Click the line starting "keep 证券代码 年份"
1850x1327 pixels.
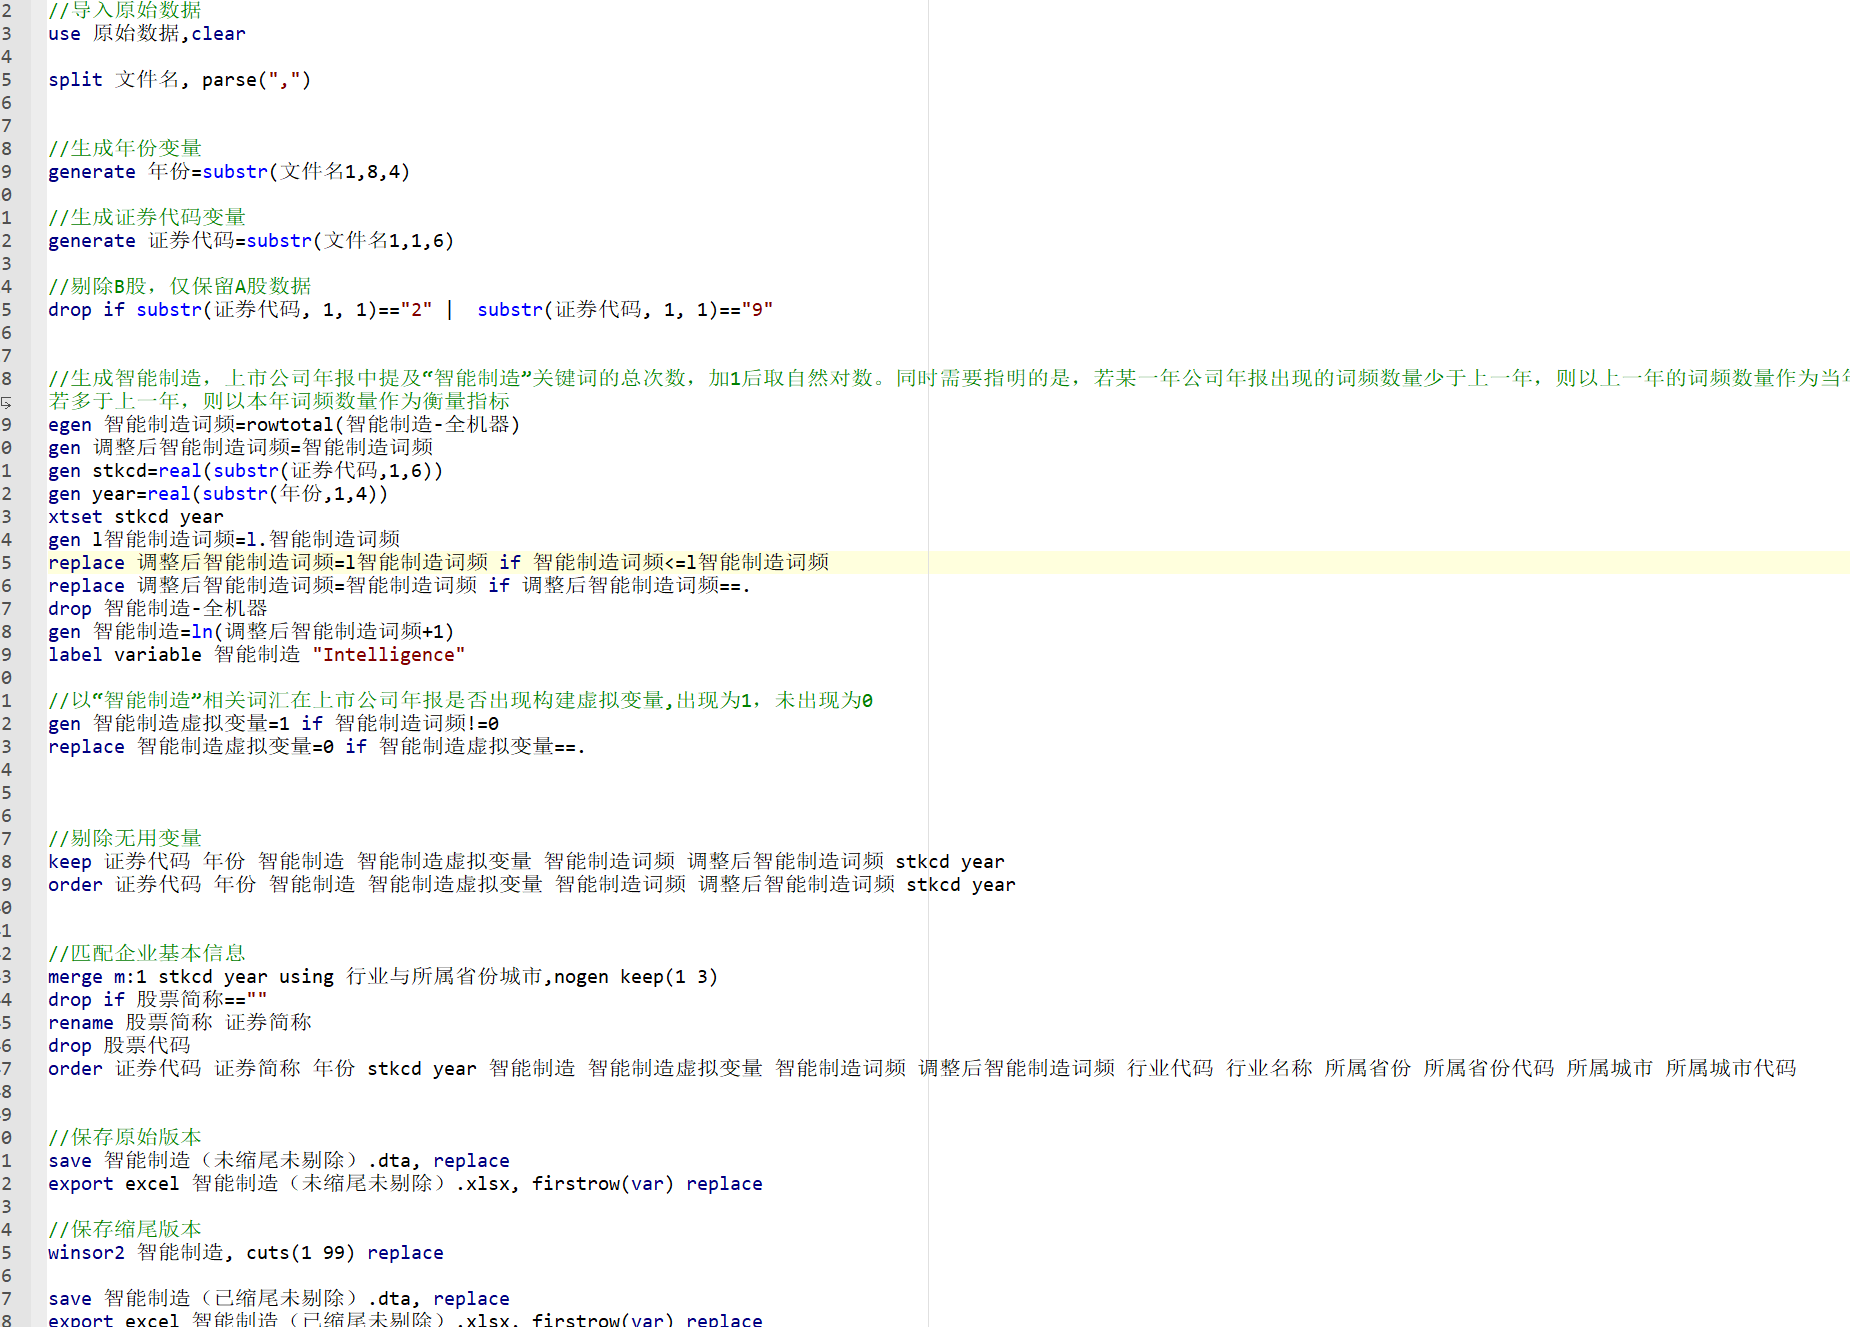tap(527, 861)
